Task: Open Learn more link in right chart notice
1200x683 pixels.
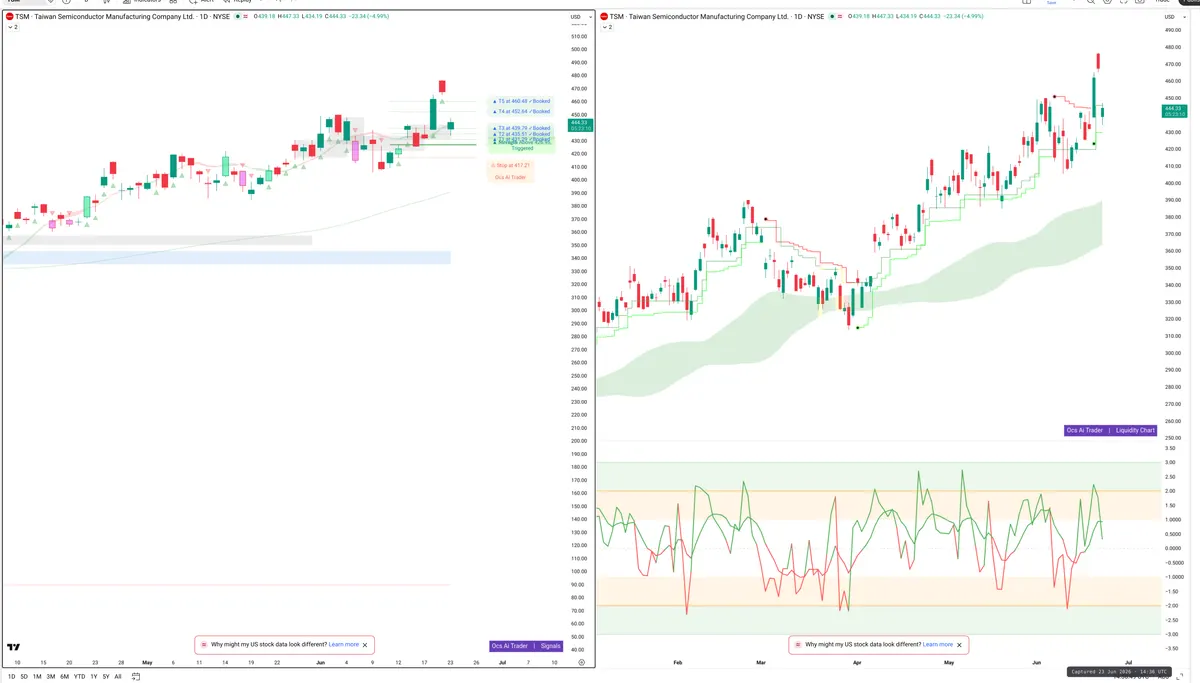Action: [x=937, y=645]
